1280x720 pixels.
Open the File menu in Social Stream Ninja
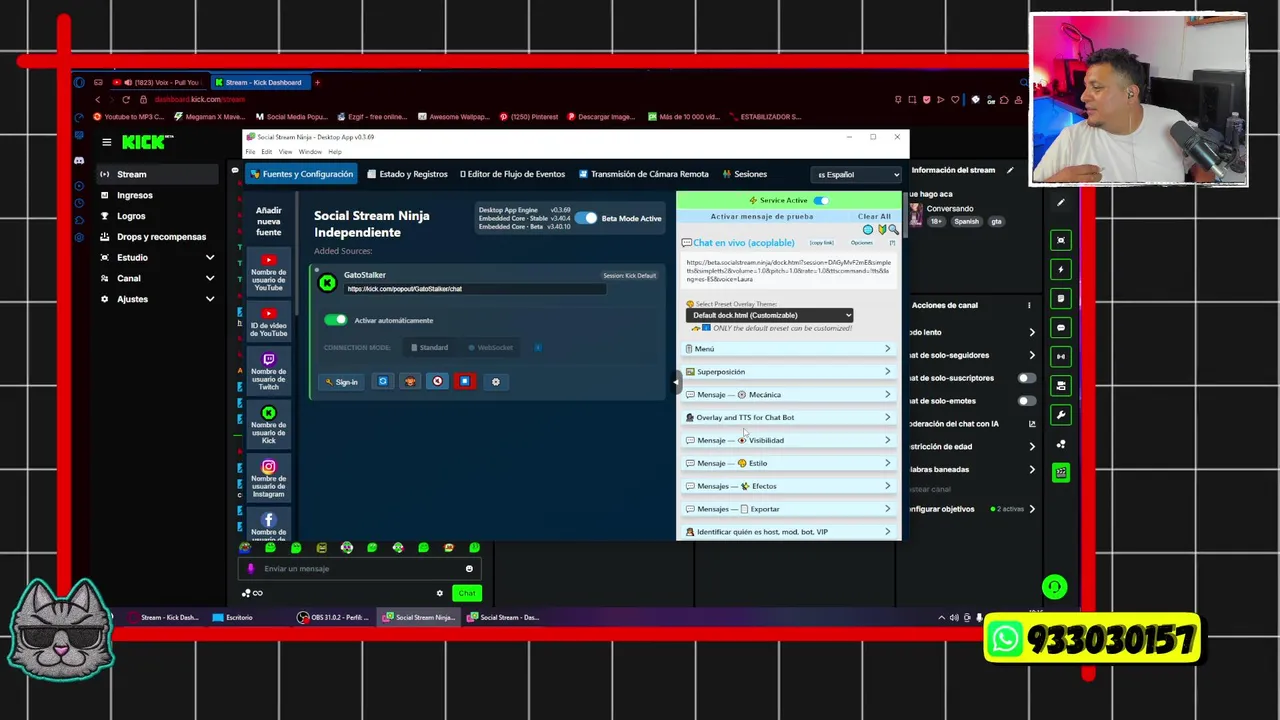[250, 152]
